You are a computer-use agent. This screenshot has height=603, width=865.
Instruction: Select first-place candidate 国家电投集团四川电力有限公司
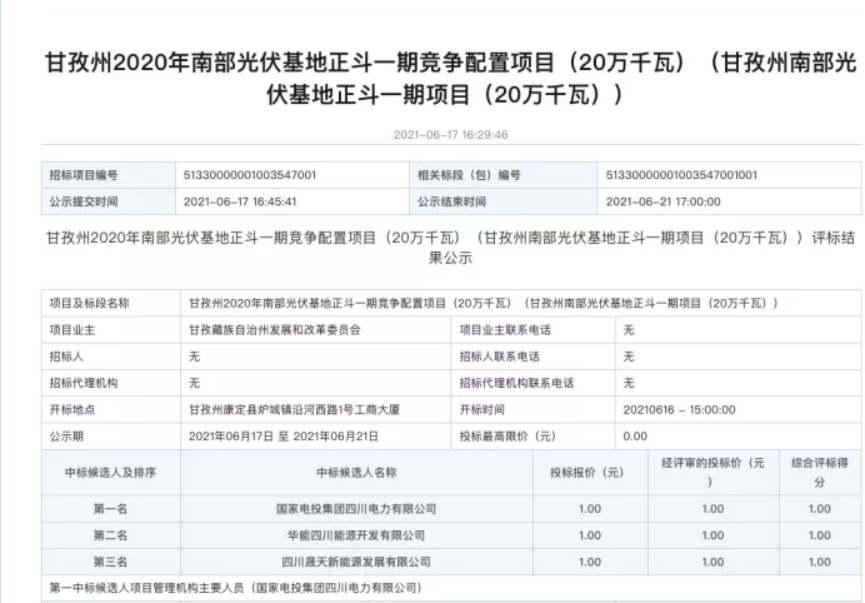click(357, 509)
